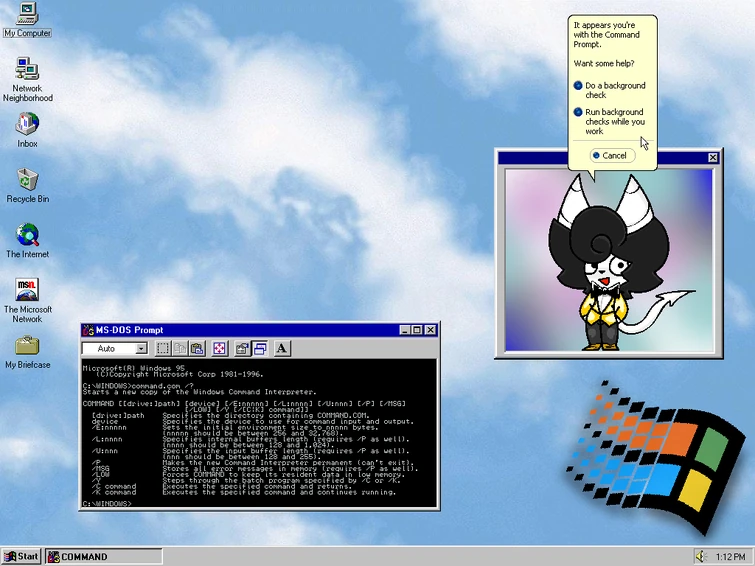The height and width of the screenshot is (566, 755).
Task: Select the Network Neighborhood icon
Action: pos(27,79)
